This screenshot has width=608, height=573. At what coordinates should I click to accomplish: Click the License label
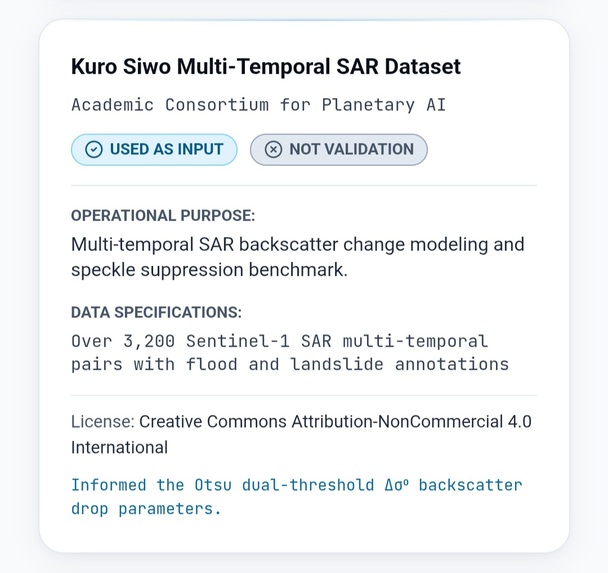103,421
